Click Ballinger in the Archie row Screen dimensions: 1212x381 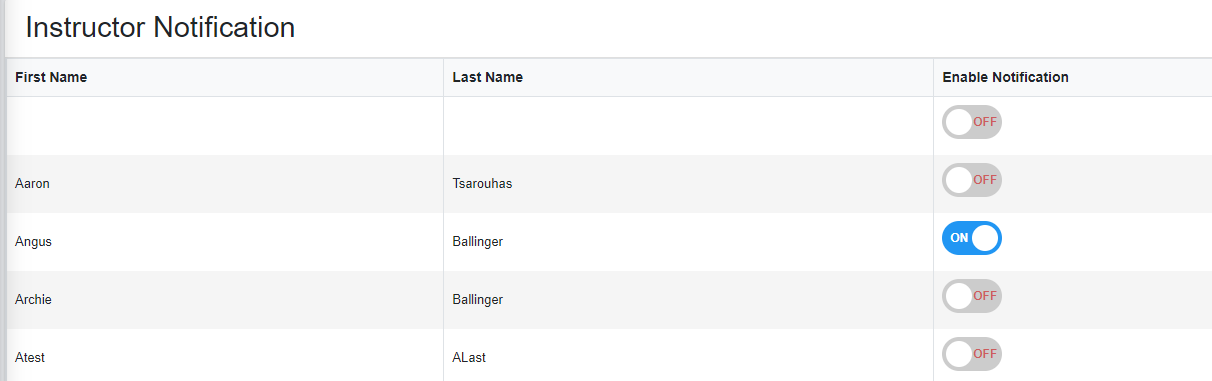(477, 300)
